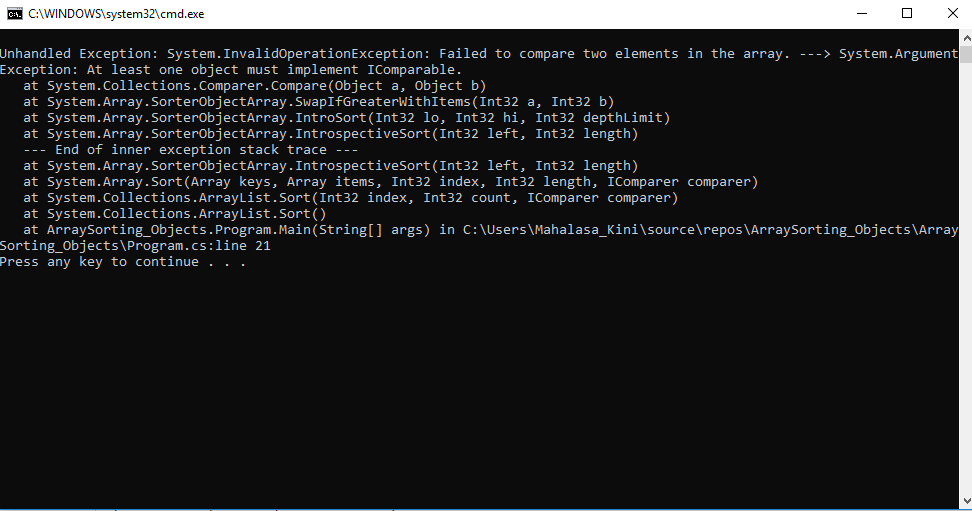Click the word 'IComparable' in the error

tap(411, 70)
